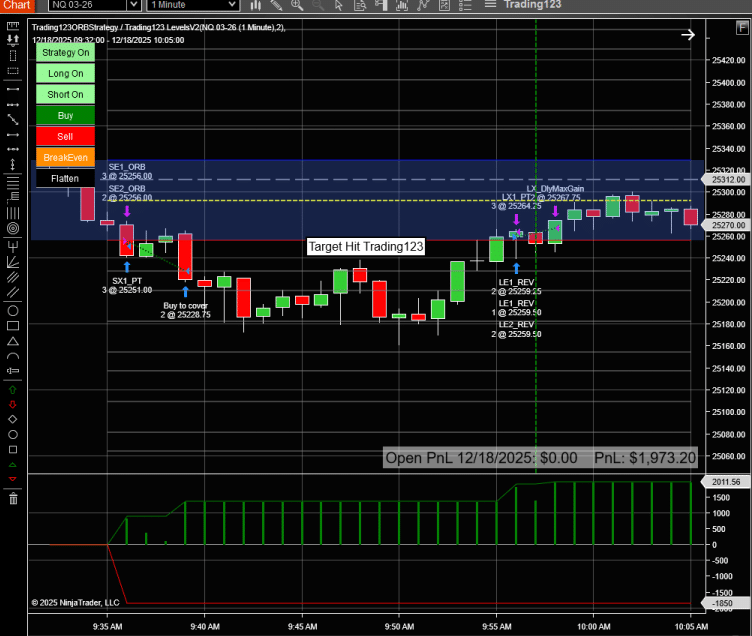Select the Rectangle drawing tool
The width and height of the screenshot is (752, 636).
[x=13, y=326]
